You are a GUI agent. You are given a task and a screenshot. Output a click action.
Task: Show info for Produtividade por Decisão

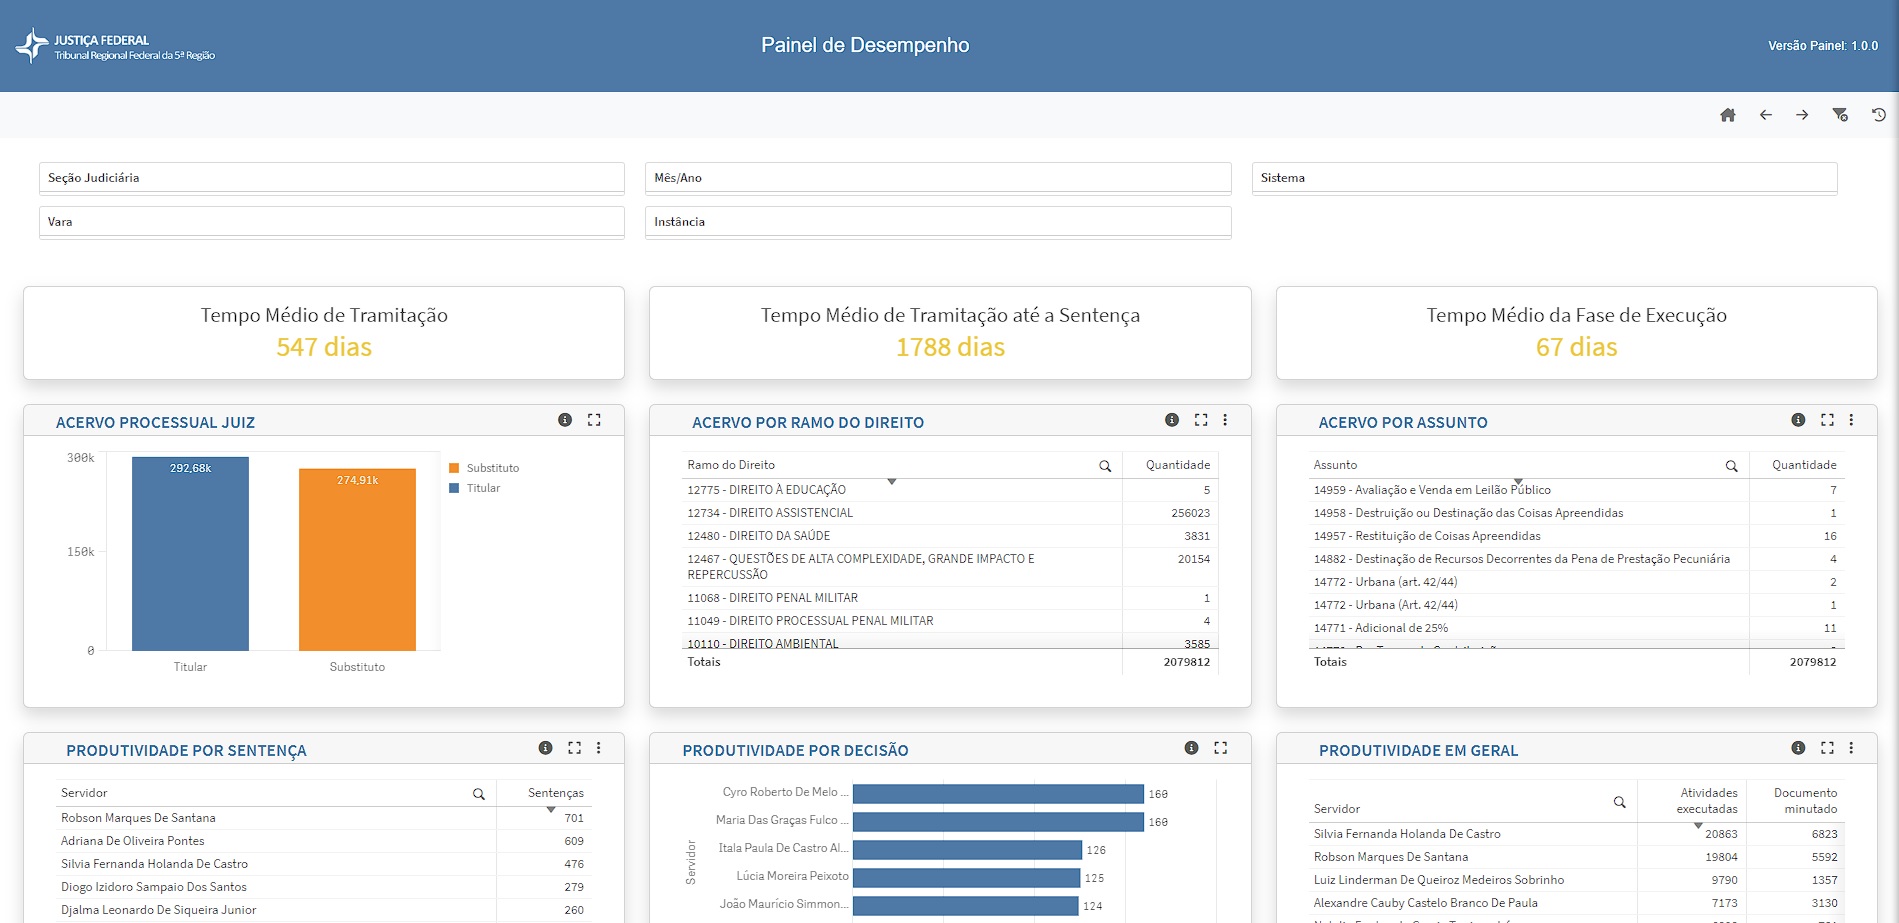pyautogui.click(x=1191, y=748)
